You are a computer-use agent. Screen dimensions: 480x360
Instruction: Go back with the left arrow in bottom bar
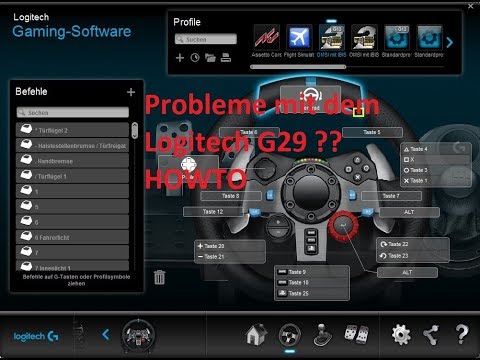[106, 334]
